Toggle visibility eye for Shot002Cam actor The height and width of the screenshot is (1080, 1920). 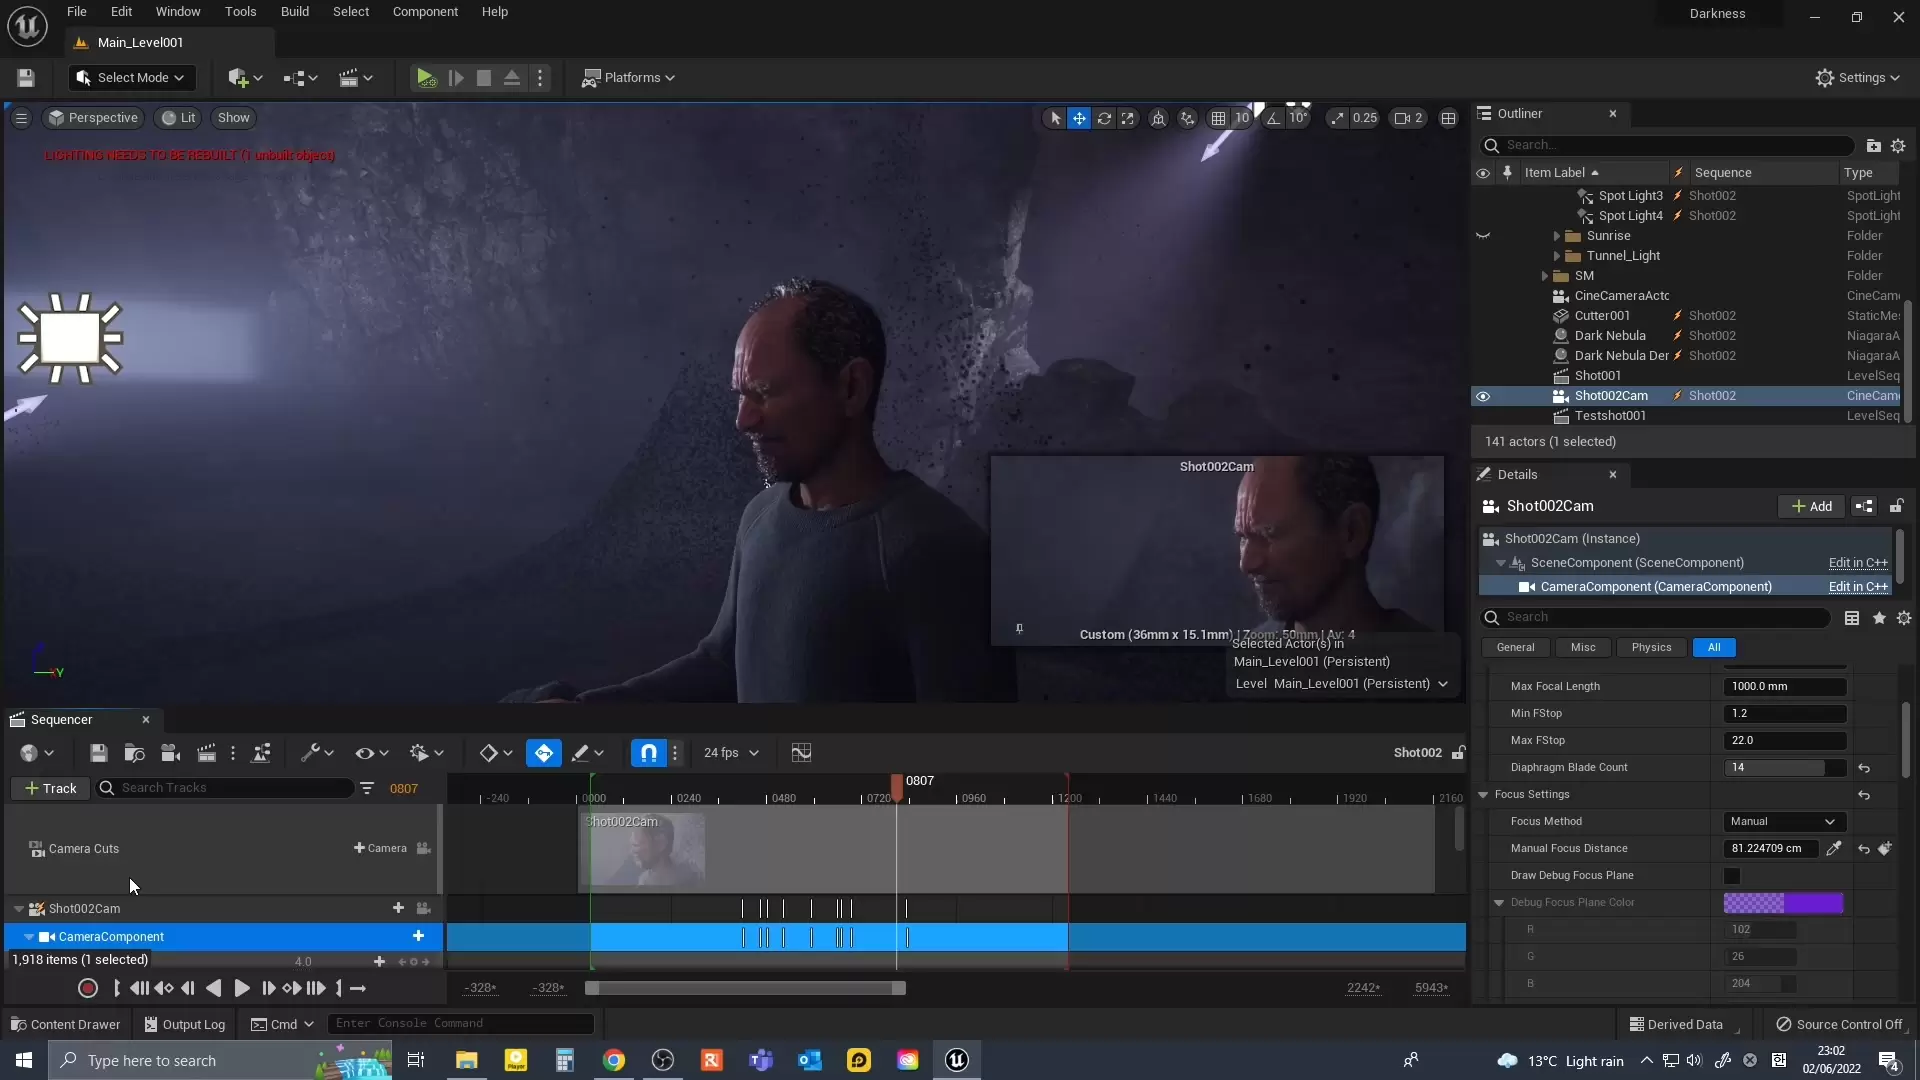[1483, 396]
